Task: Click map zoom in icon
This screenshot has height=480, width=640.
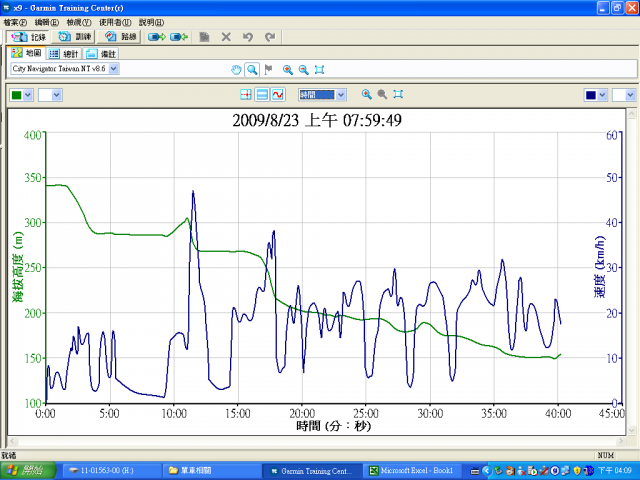Action: coord(288,70)
